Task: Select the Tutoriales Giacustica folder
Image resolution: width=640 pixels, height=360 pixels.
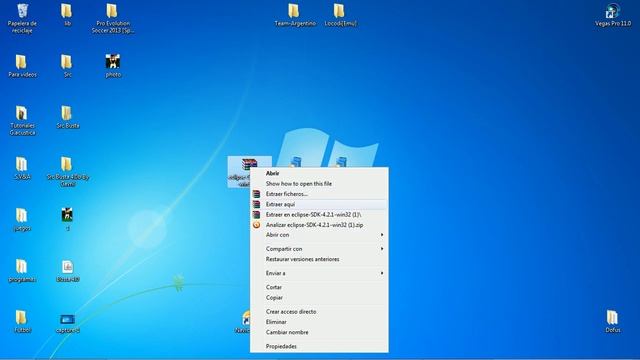Action: [22, 121]
